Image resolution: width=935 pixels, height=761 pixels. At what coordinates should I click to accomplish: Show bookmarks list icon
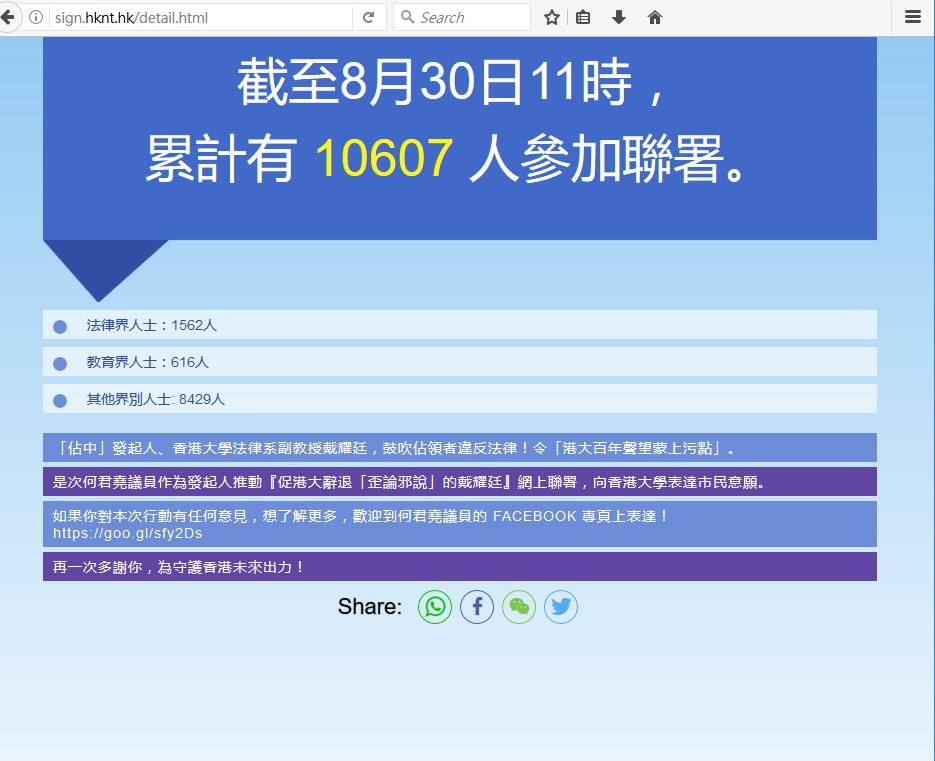pos(583,17)
